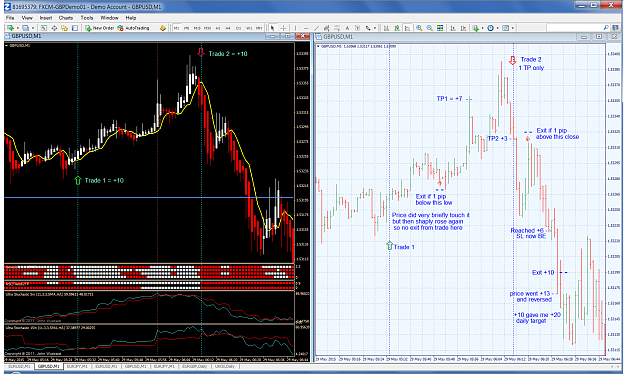Screen dimensions: 625x374
Task: Activate the H1 timeframe button
Action: [x=218, y=28]
